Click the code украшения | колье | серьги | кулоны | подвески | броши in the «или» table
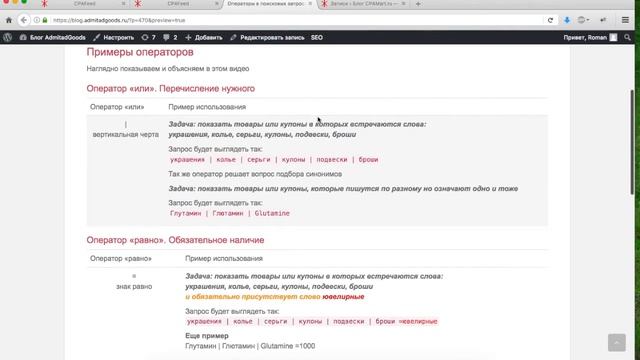The width and height of the screenshot is (640, 360). (x=274, y=160)
